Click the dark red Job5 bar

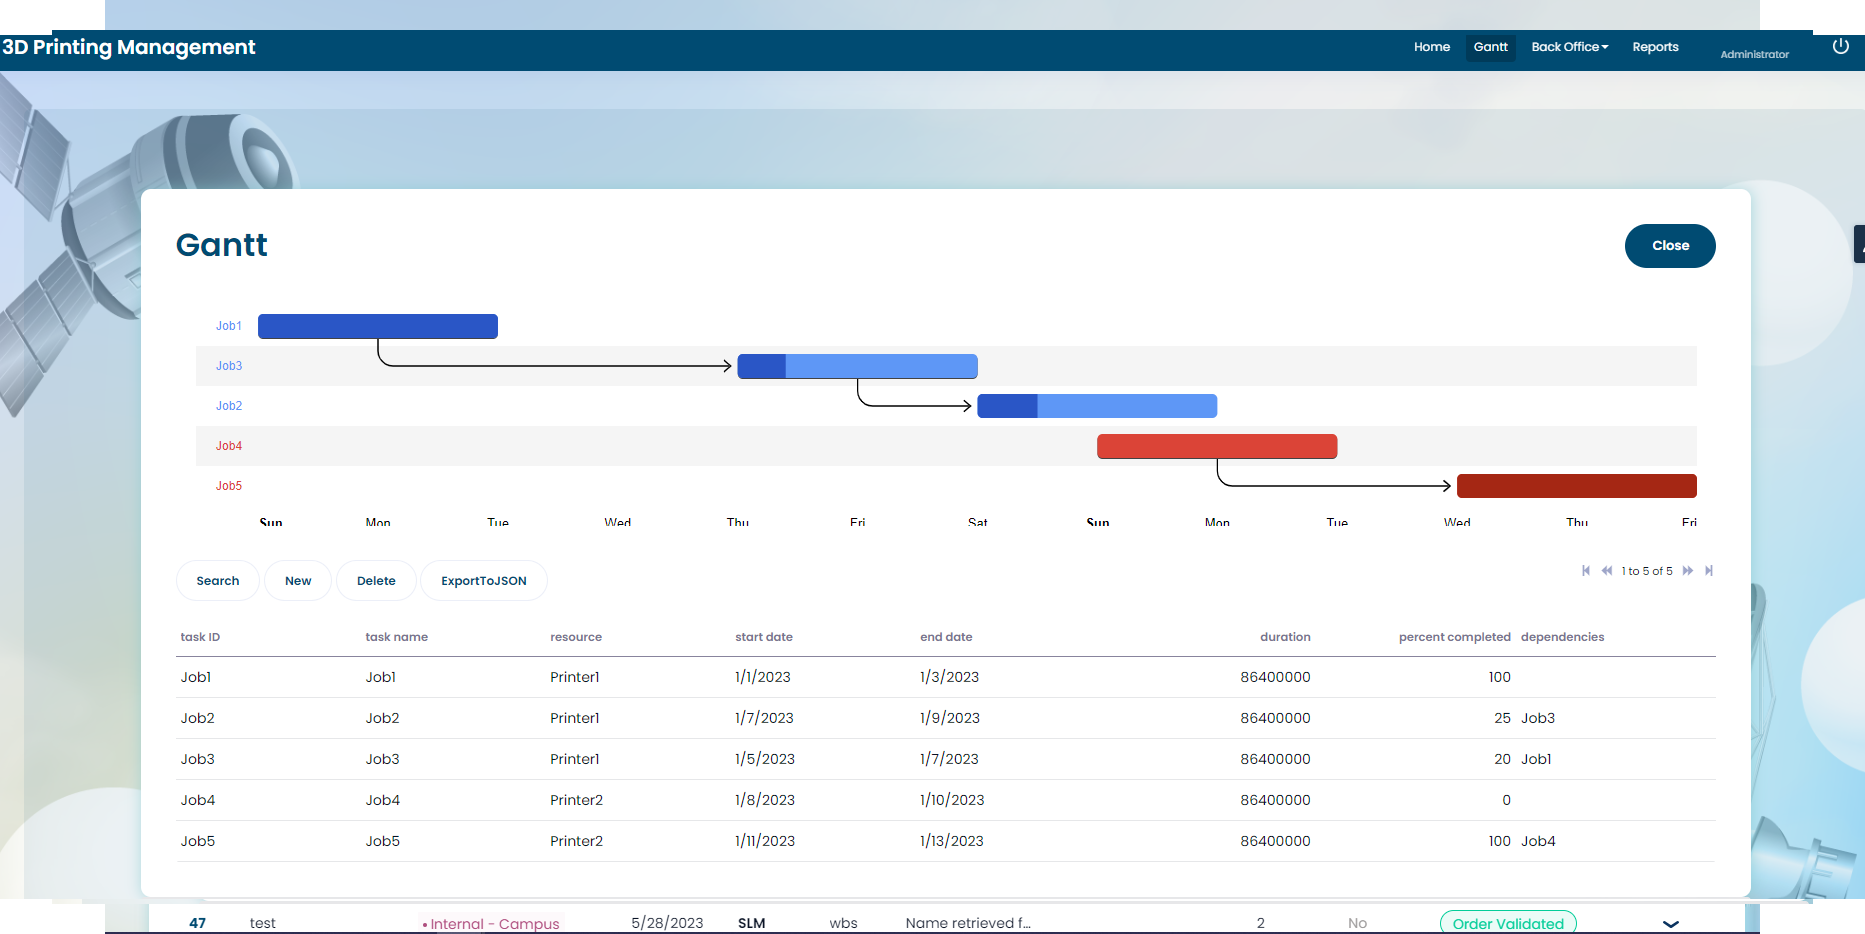coord(1576,486)
